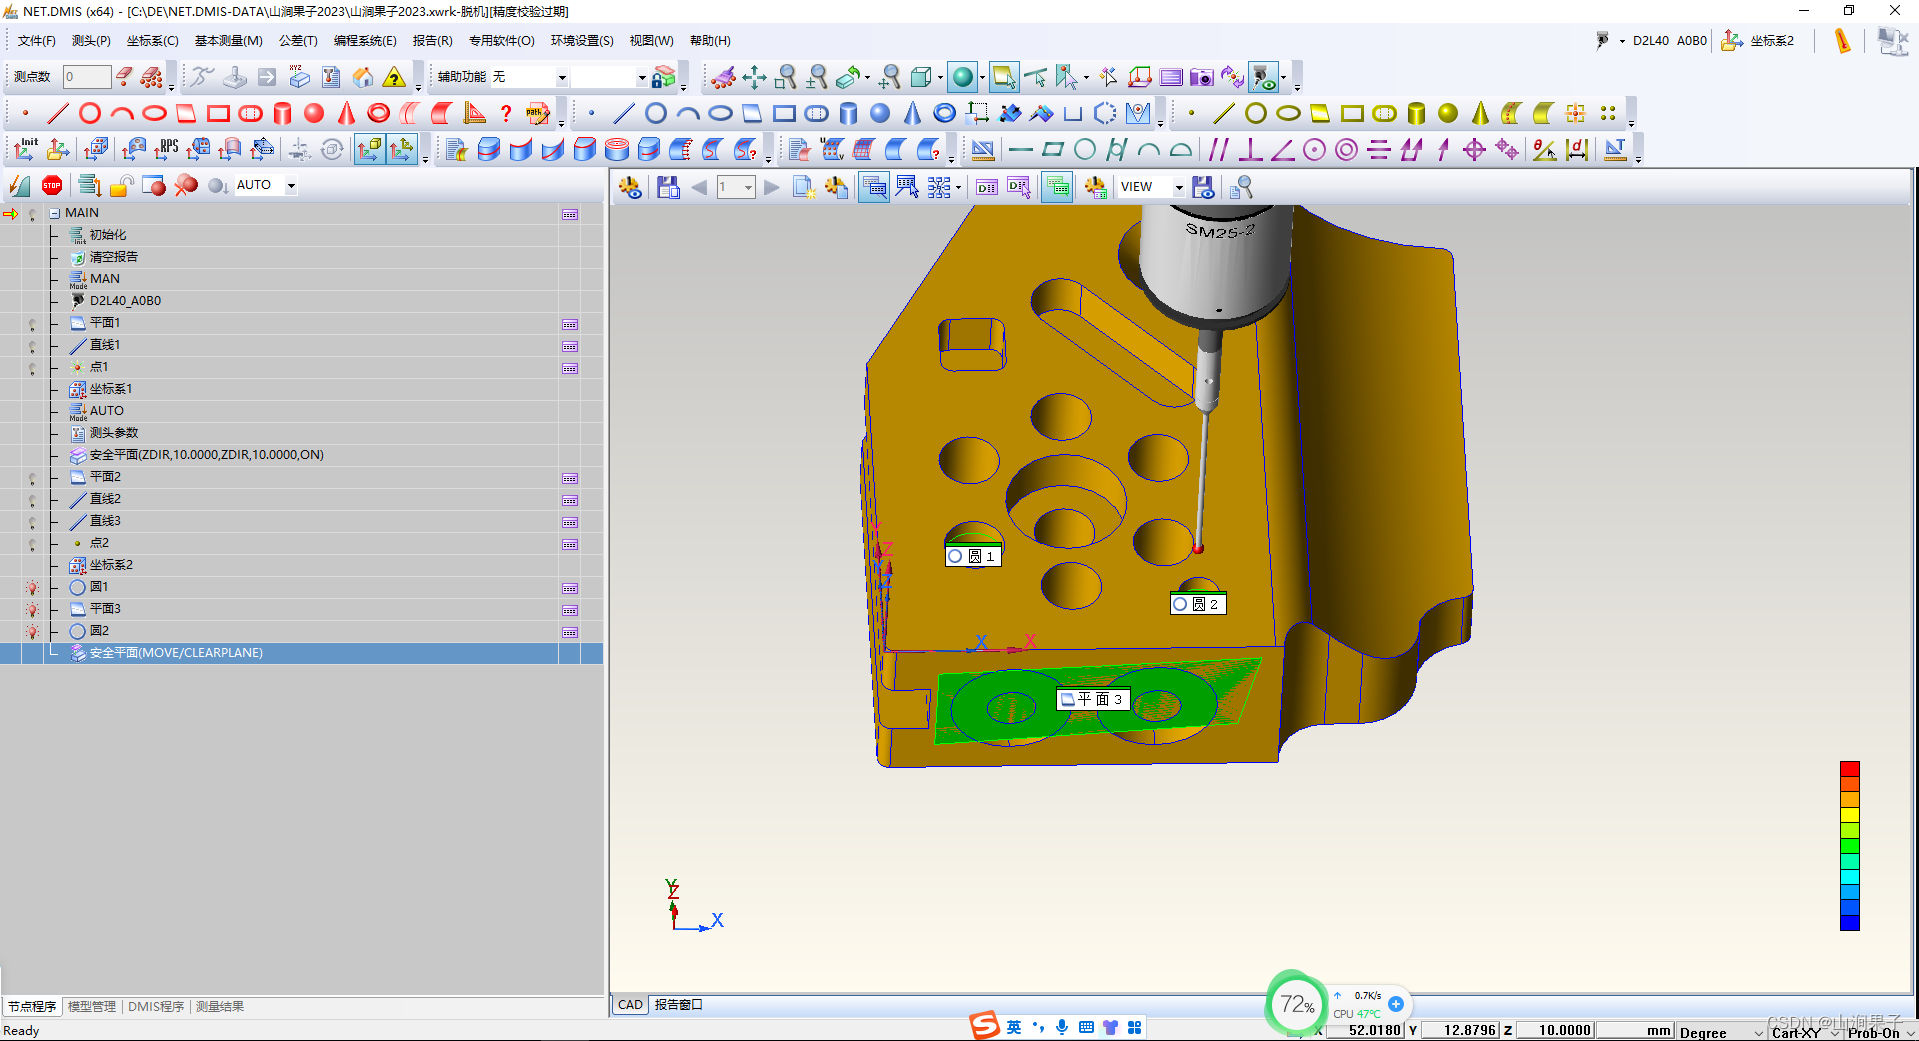
Task: Click the perpendicularity tolerance icon
Action: tap(1250, 150)
